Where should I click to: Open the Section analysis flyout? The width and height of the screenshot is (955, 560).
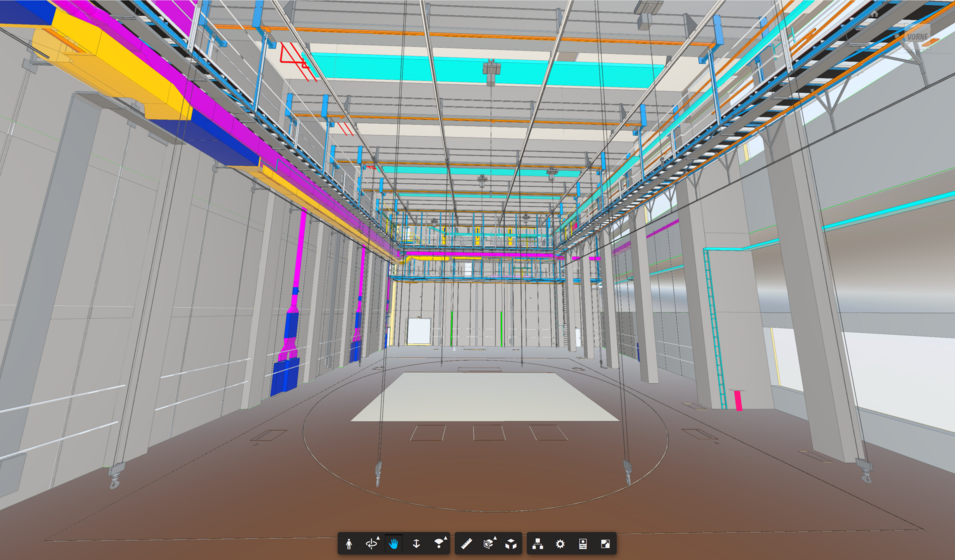[489, 544]
